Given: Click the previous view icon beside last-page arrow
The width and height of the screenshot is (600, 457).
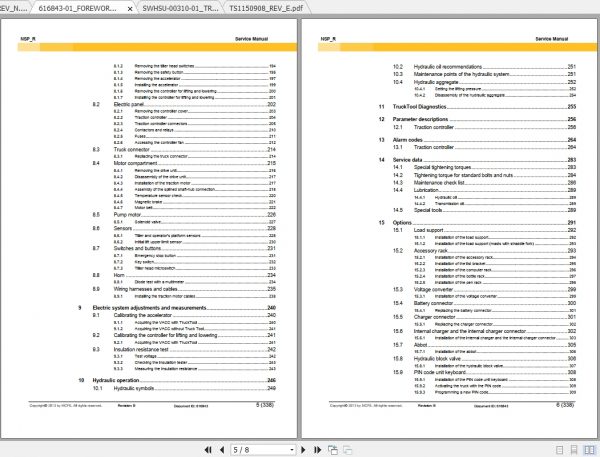Looking at the screenshot, I should (333, 450).
